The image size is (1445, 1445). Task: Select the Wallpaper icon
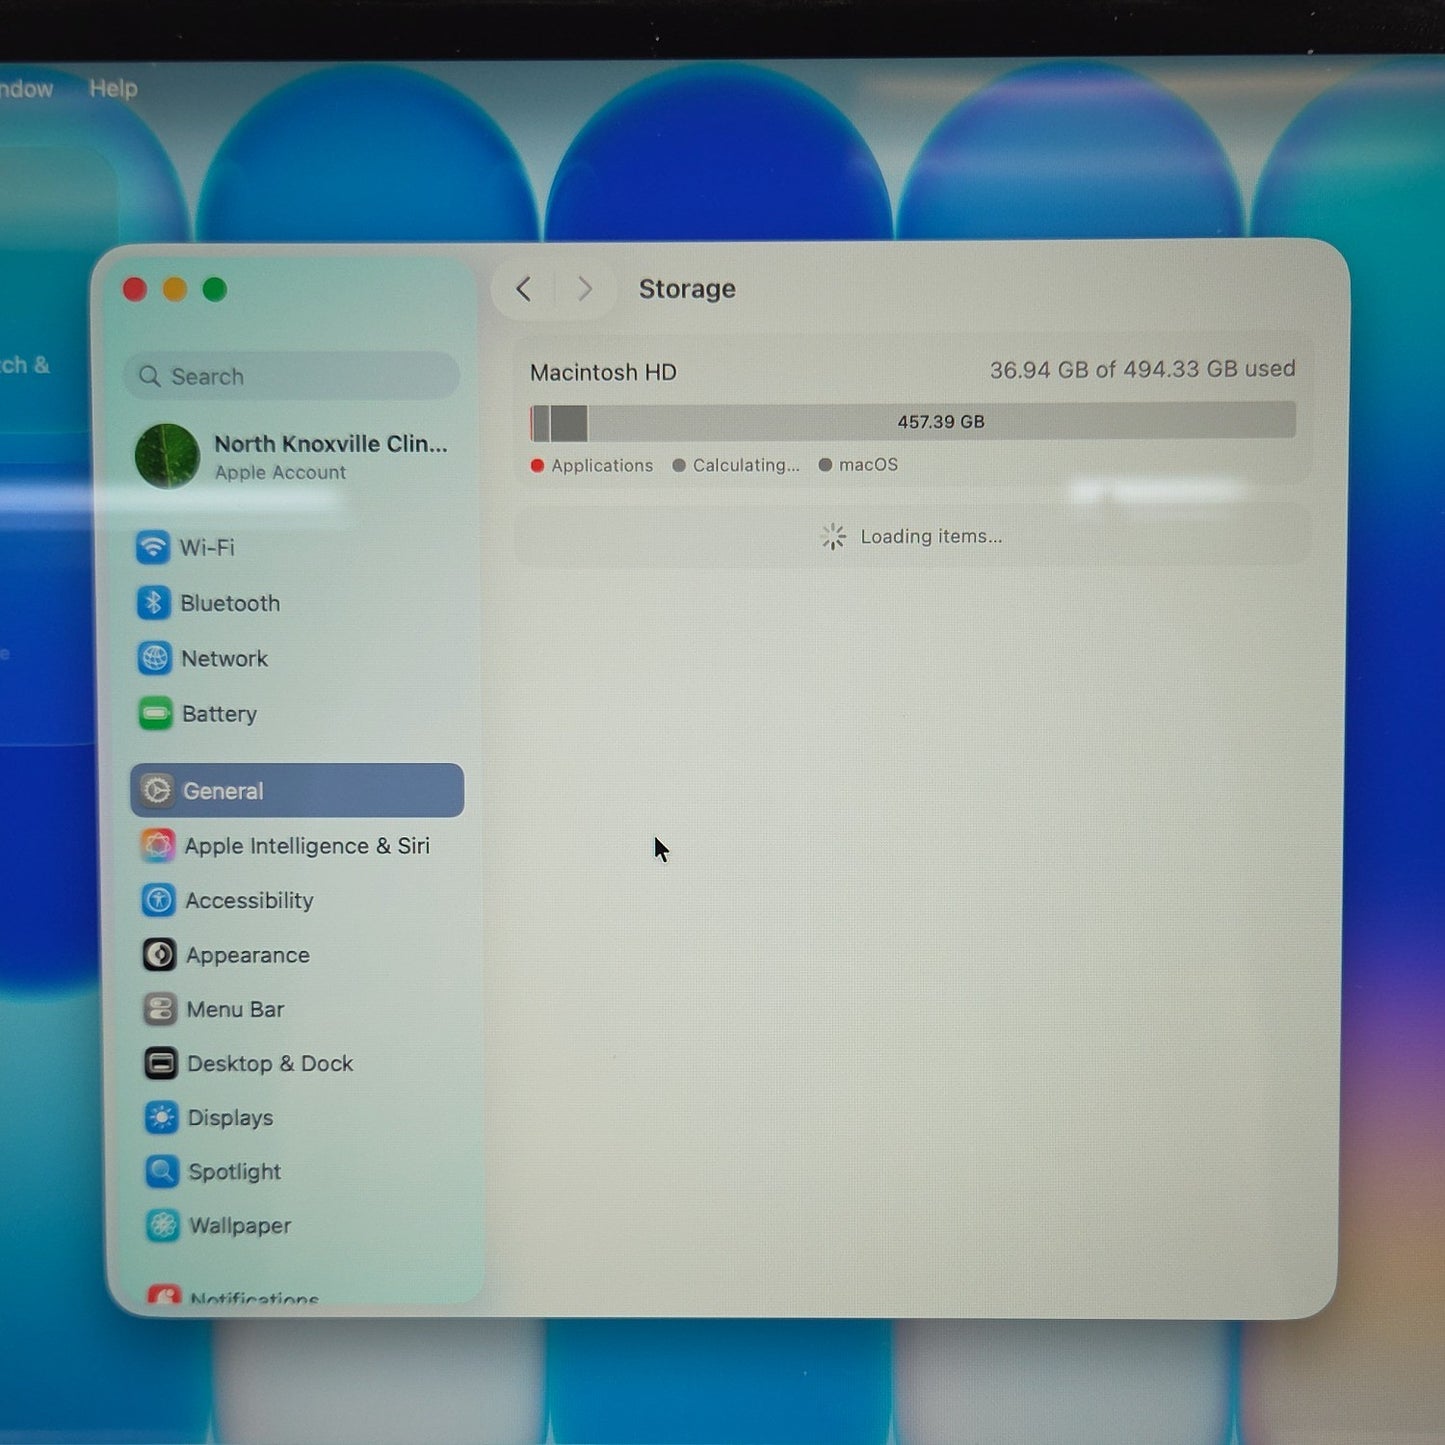coord(163,1225)
